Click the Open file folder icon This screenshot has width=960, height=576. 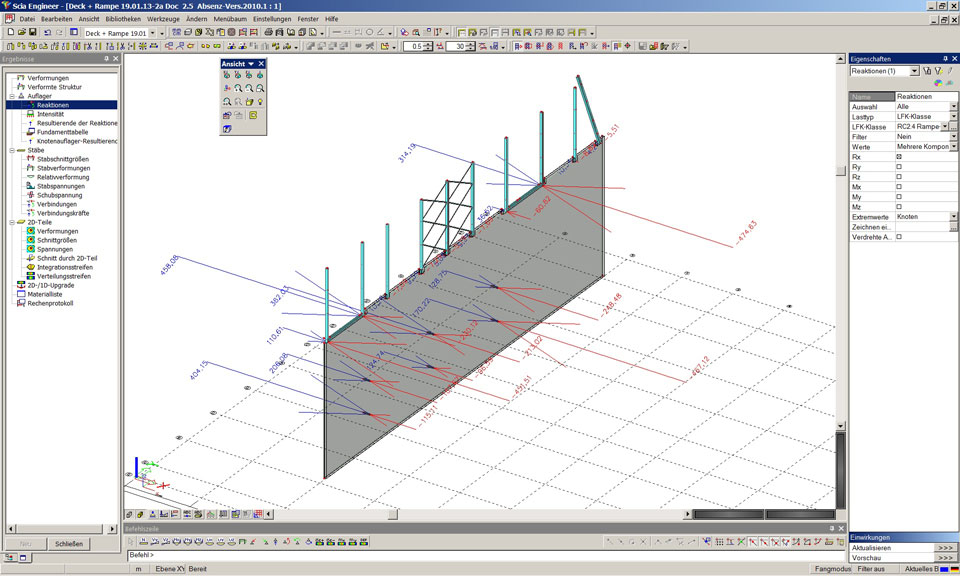21,33
